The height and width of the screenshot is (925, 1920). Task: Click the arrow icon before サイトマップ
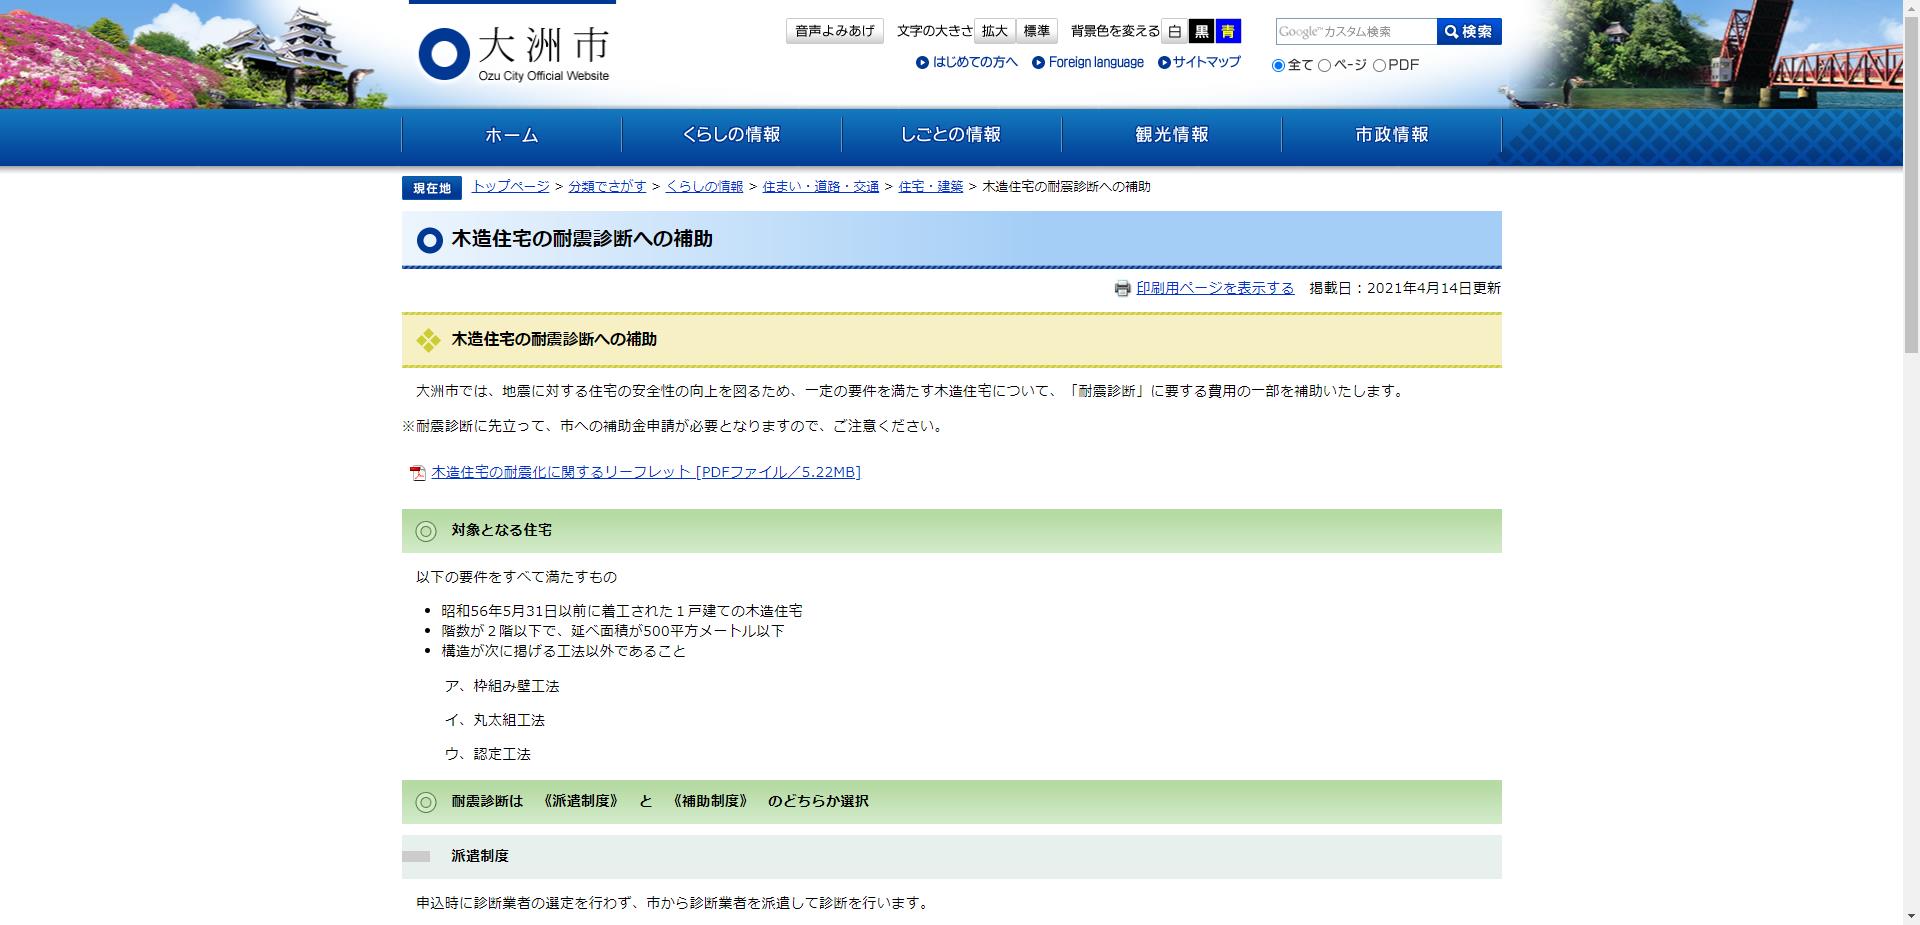[1162, 63]
